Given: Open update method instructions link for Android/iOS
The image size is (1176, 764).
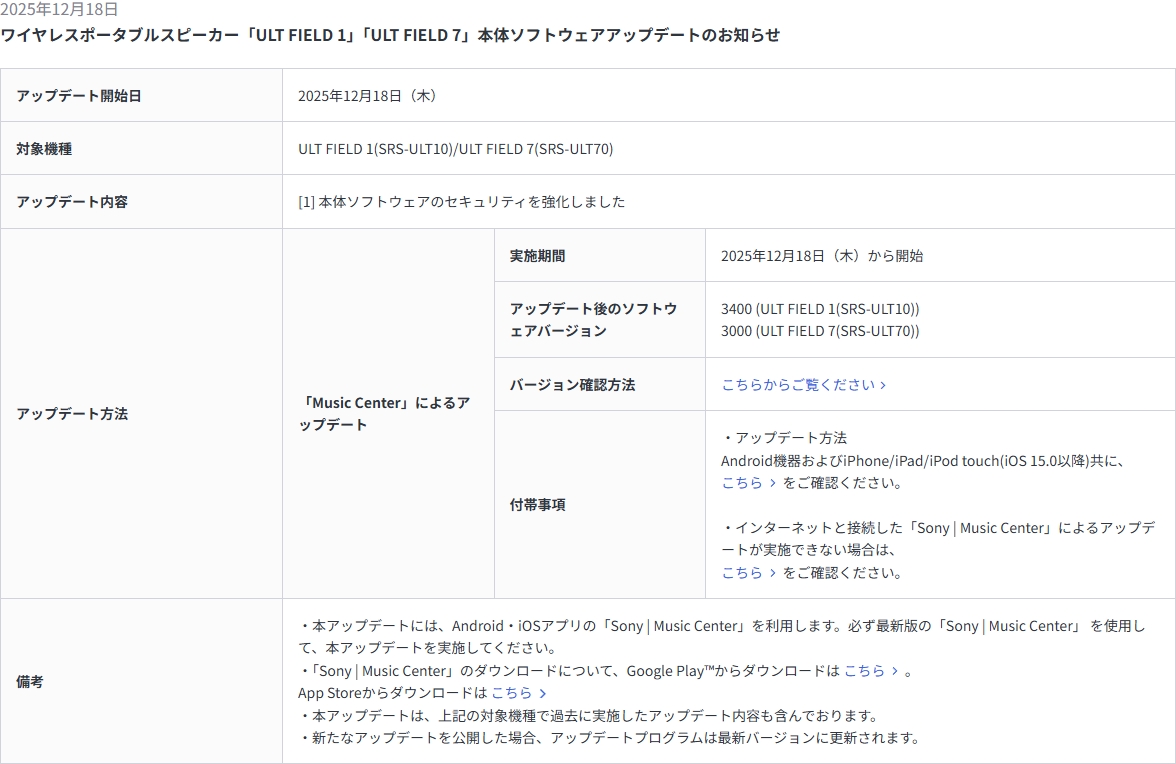Looking at the screenshot, I should click(748, 483).
